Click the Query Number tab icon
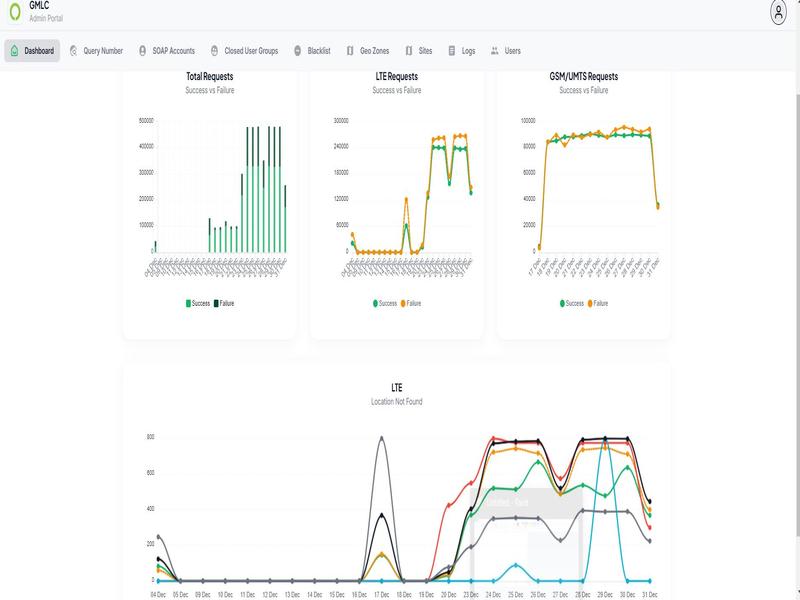Image resolution: width=800 pixels, height=600 pixels. (74, 50)
